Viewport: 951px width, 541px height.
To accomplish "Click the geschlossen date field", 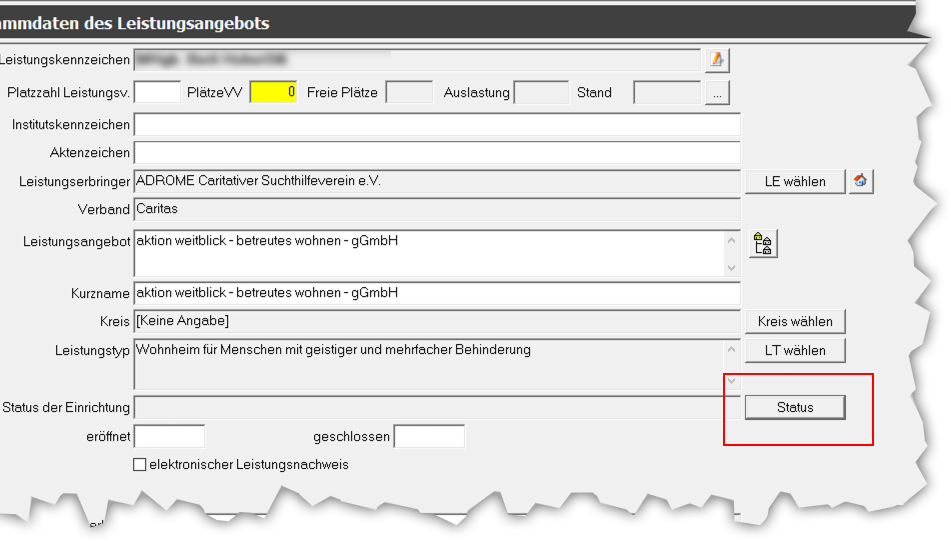I will tap(429, 437).
